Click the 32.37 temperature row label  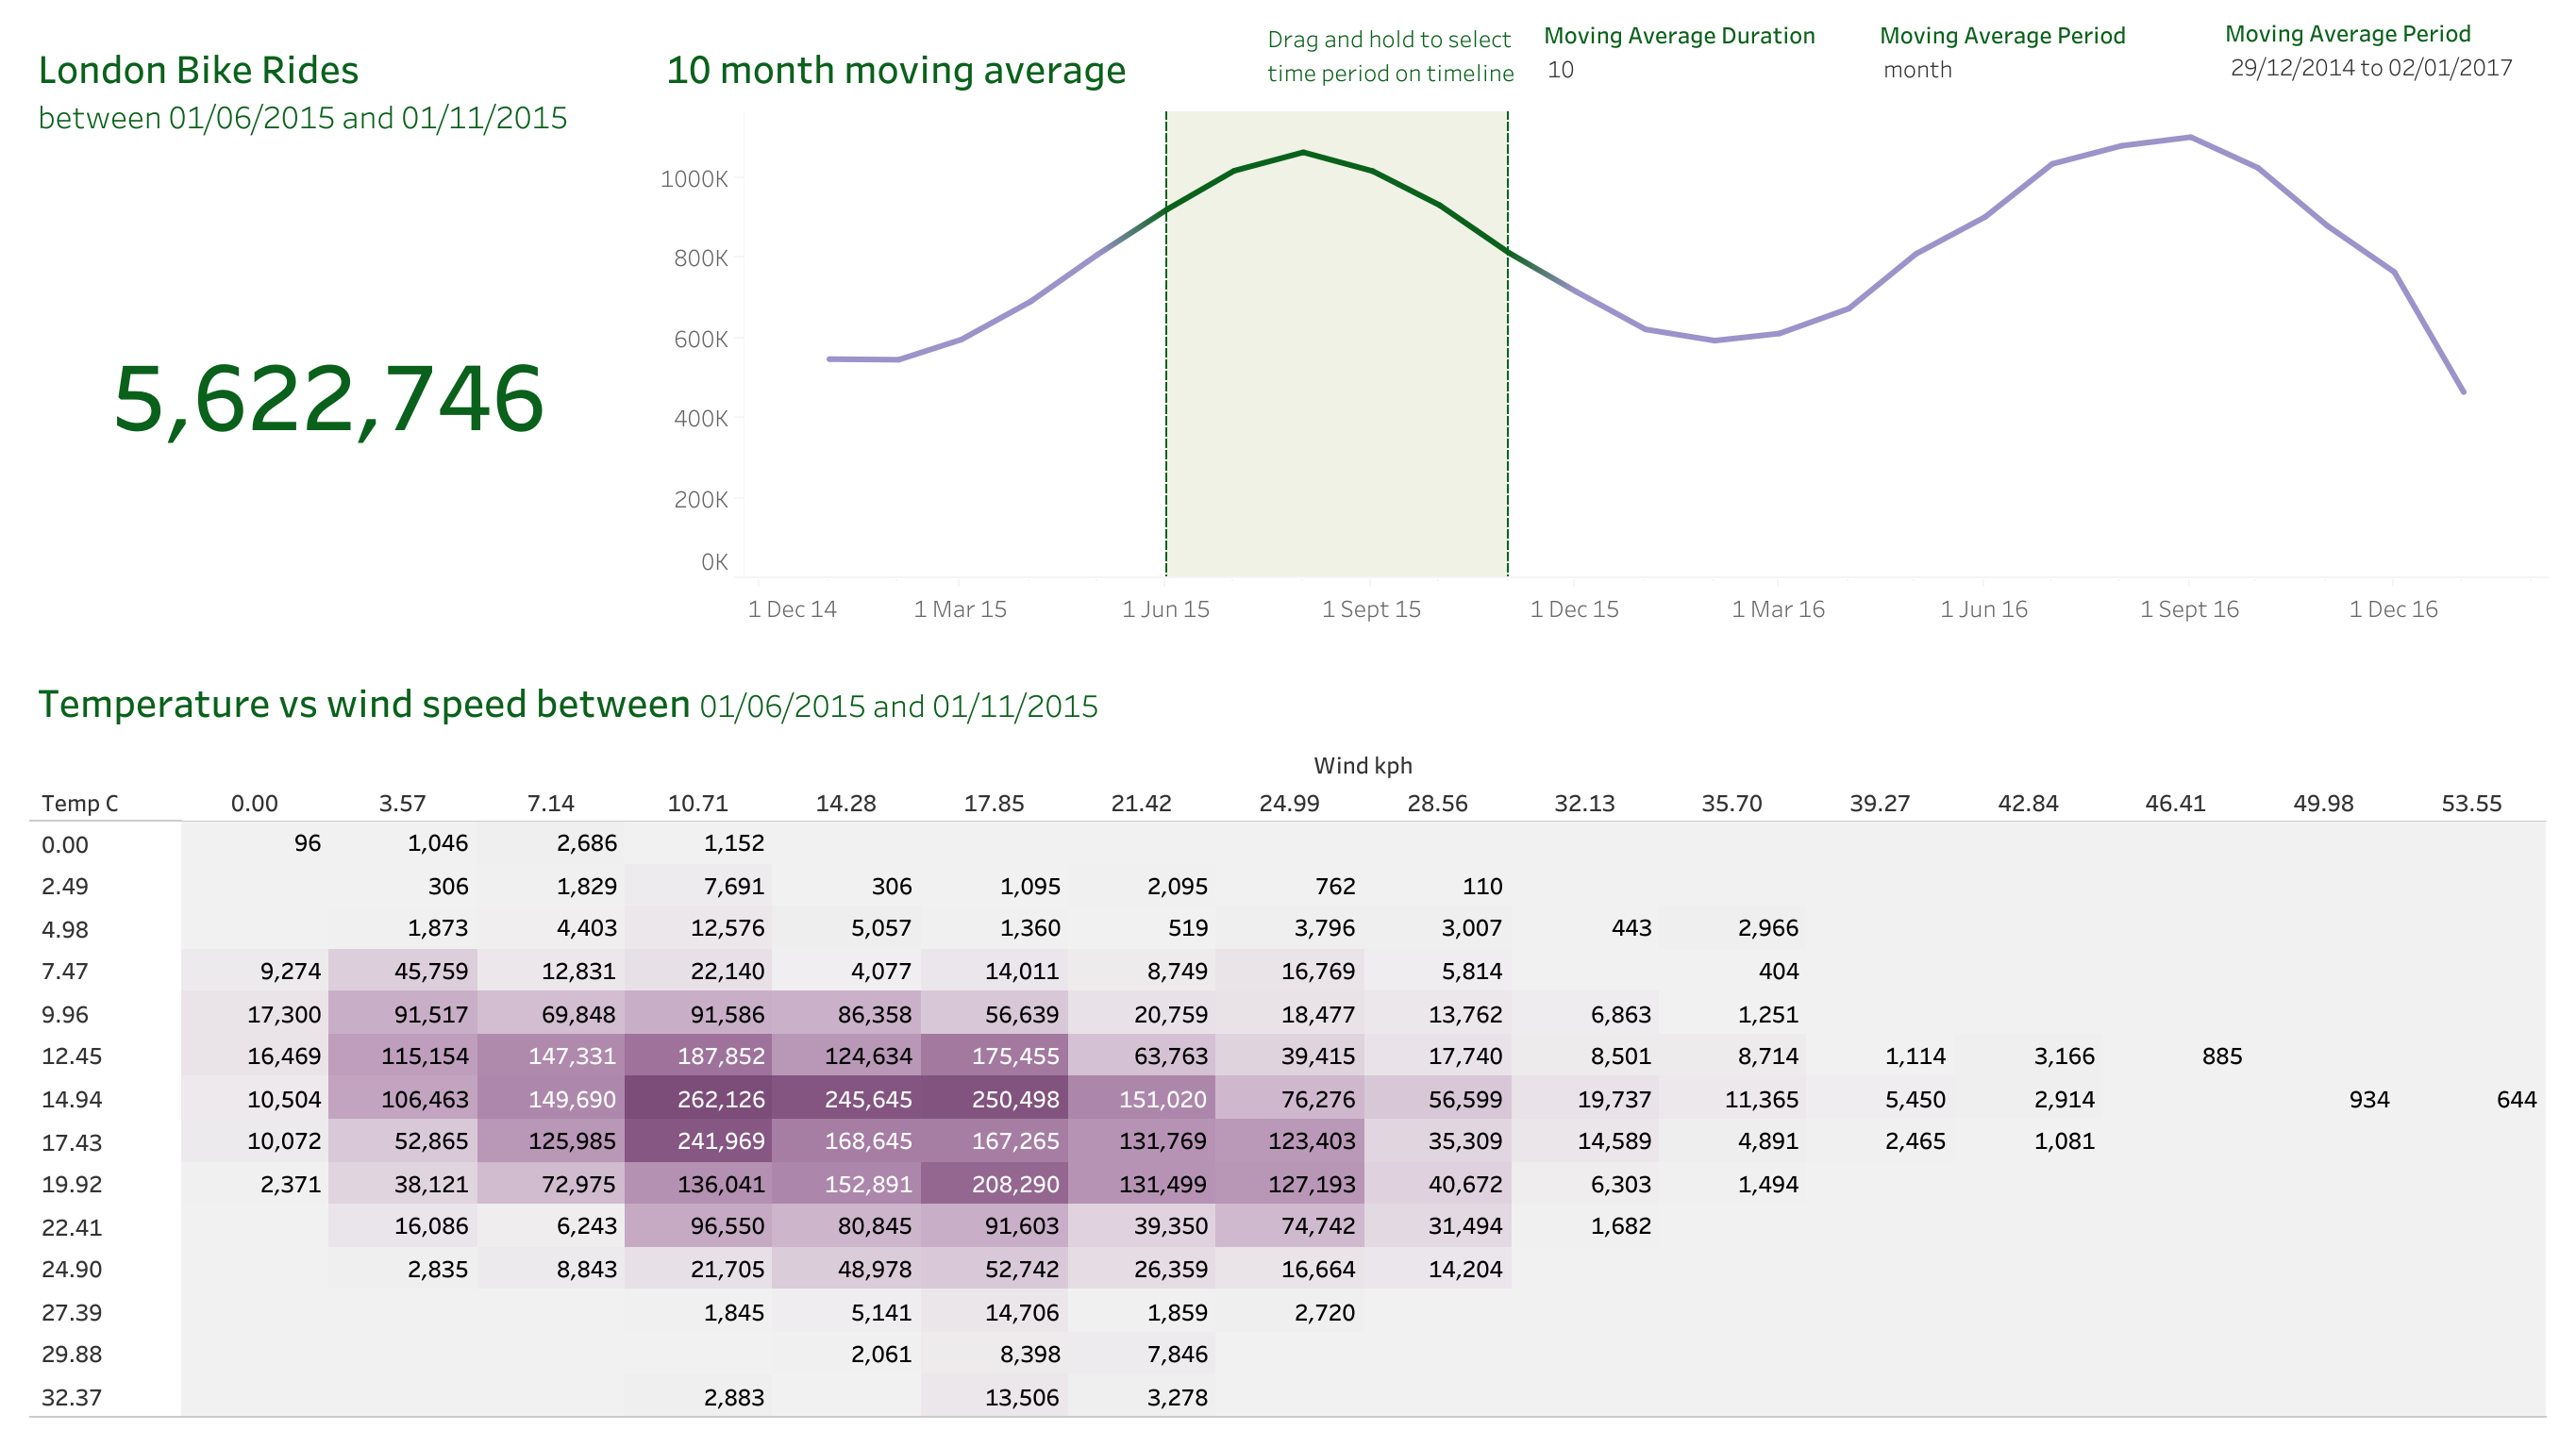72,1397
